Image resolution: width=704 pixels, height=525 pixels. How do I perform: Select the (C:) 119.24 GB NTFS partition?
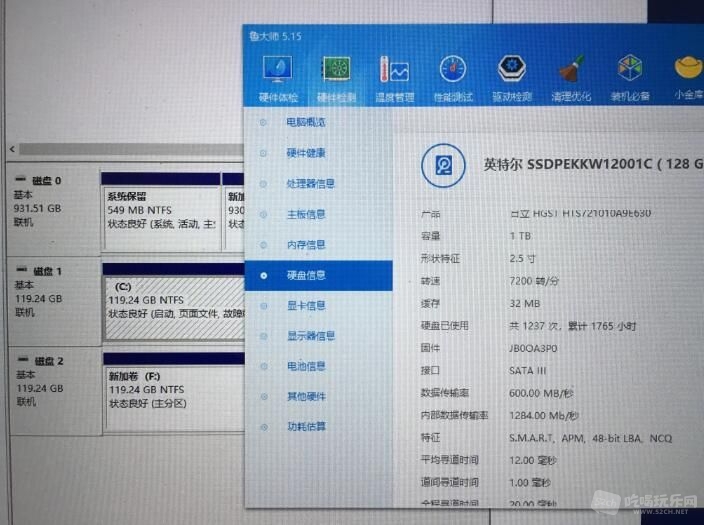174,301
